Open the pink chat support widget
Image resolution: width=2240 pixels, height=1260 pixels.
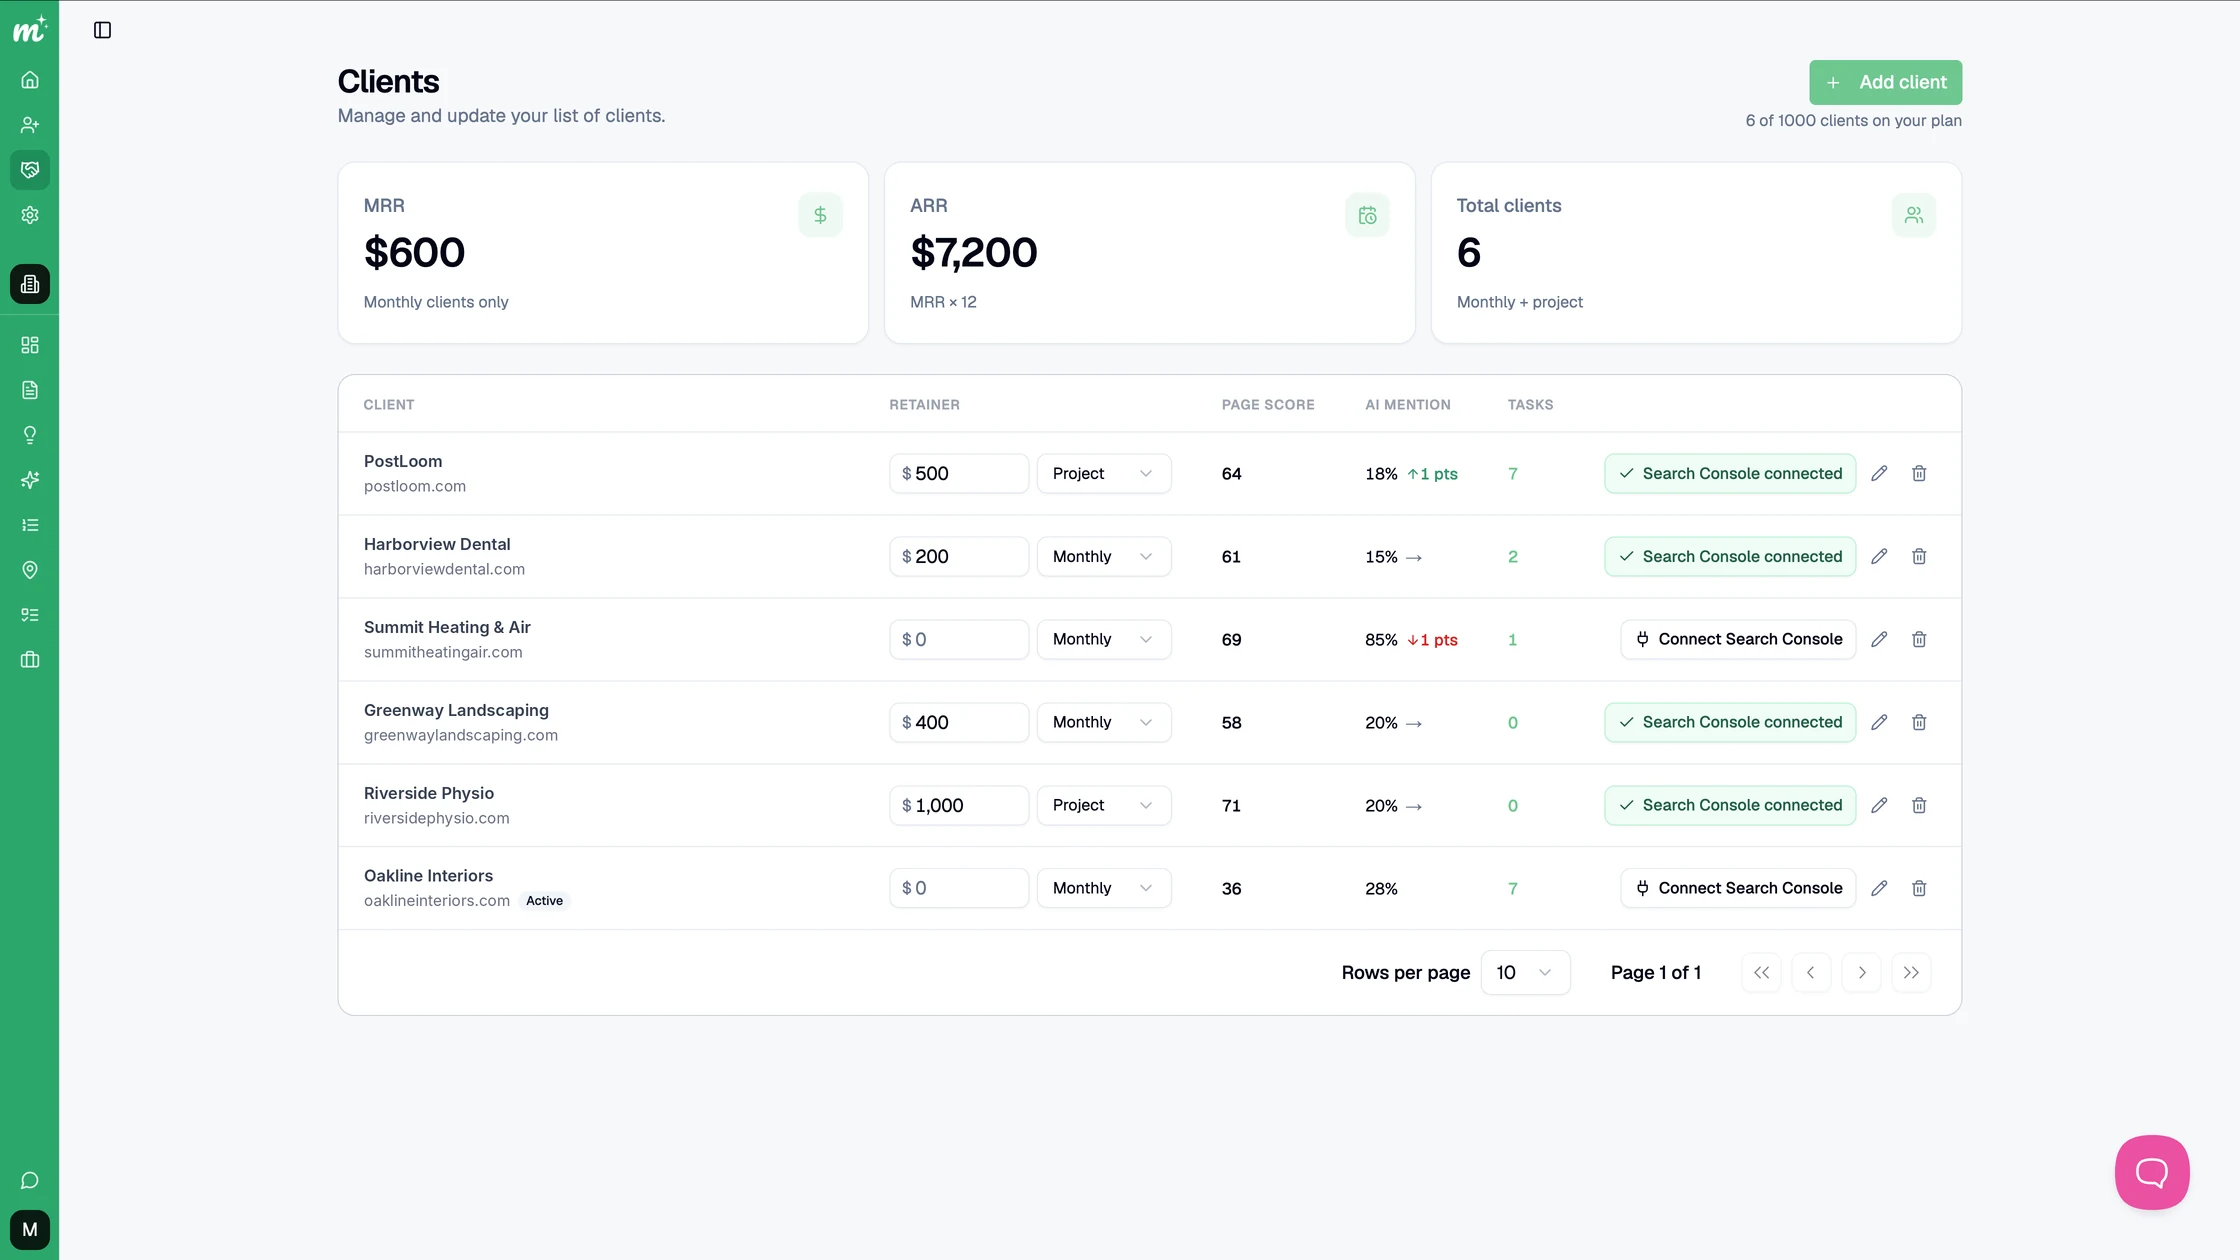tap(2152, 1172)
